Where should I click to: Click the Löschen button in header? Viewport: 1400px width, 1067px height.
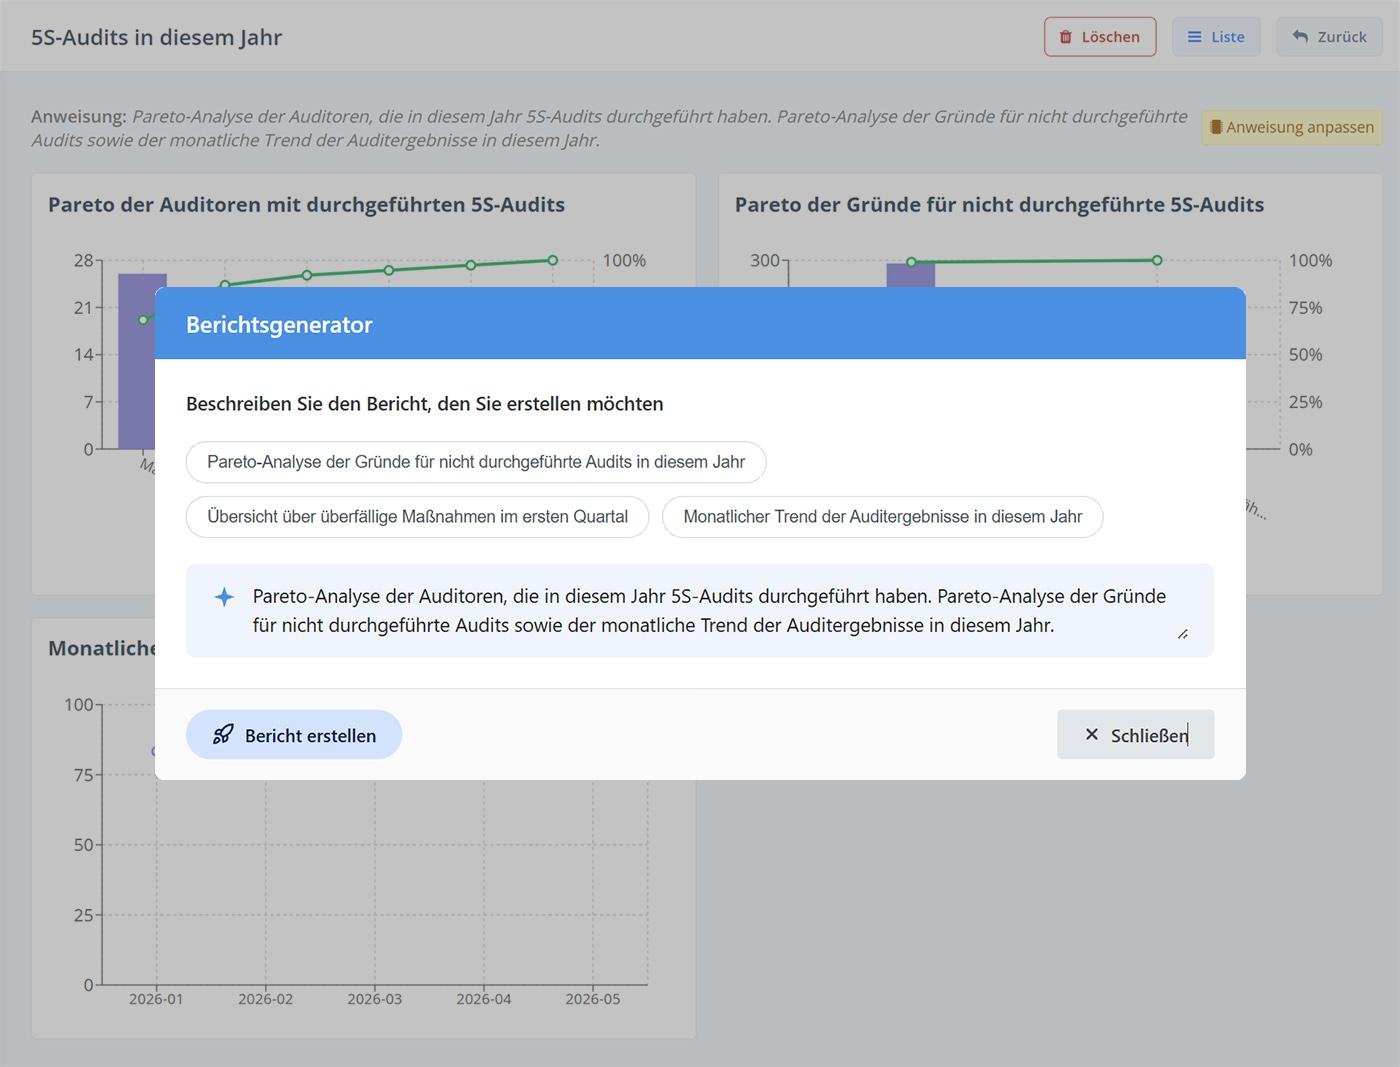1100,37
